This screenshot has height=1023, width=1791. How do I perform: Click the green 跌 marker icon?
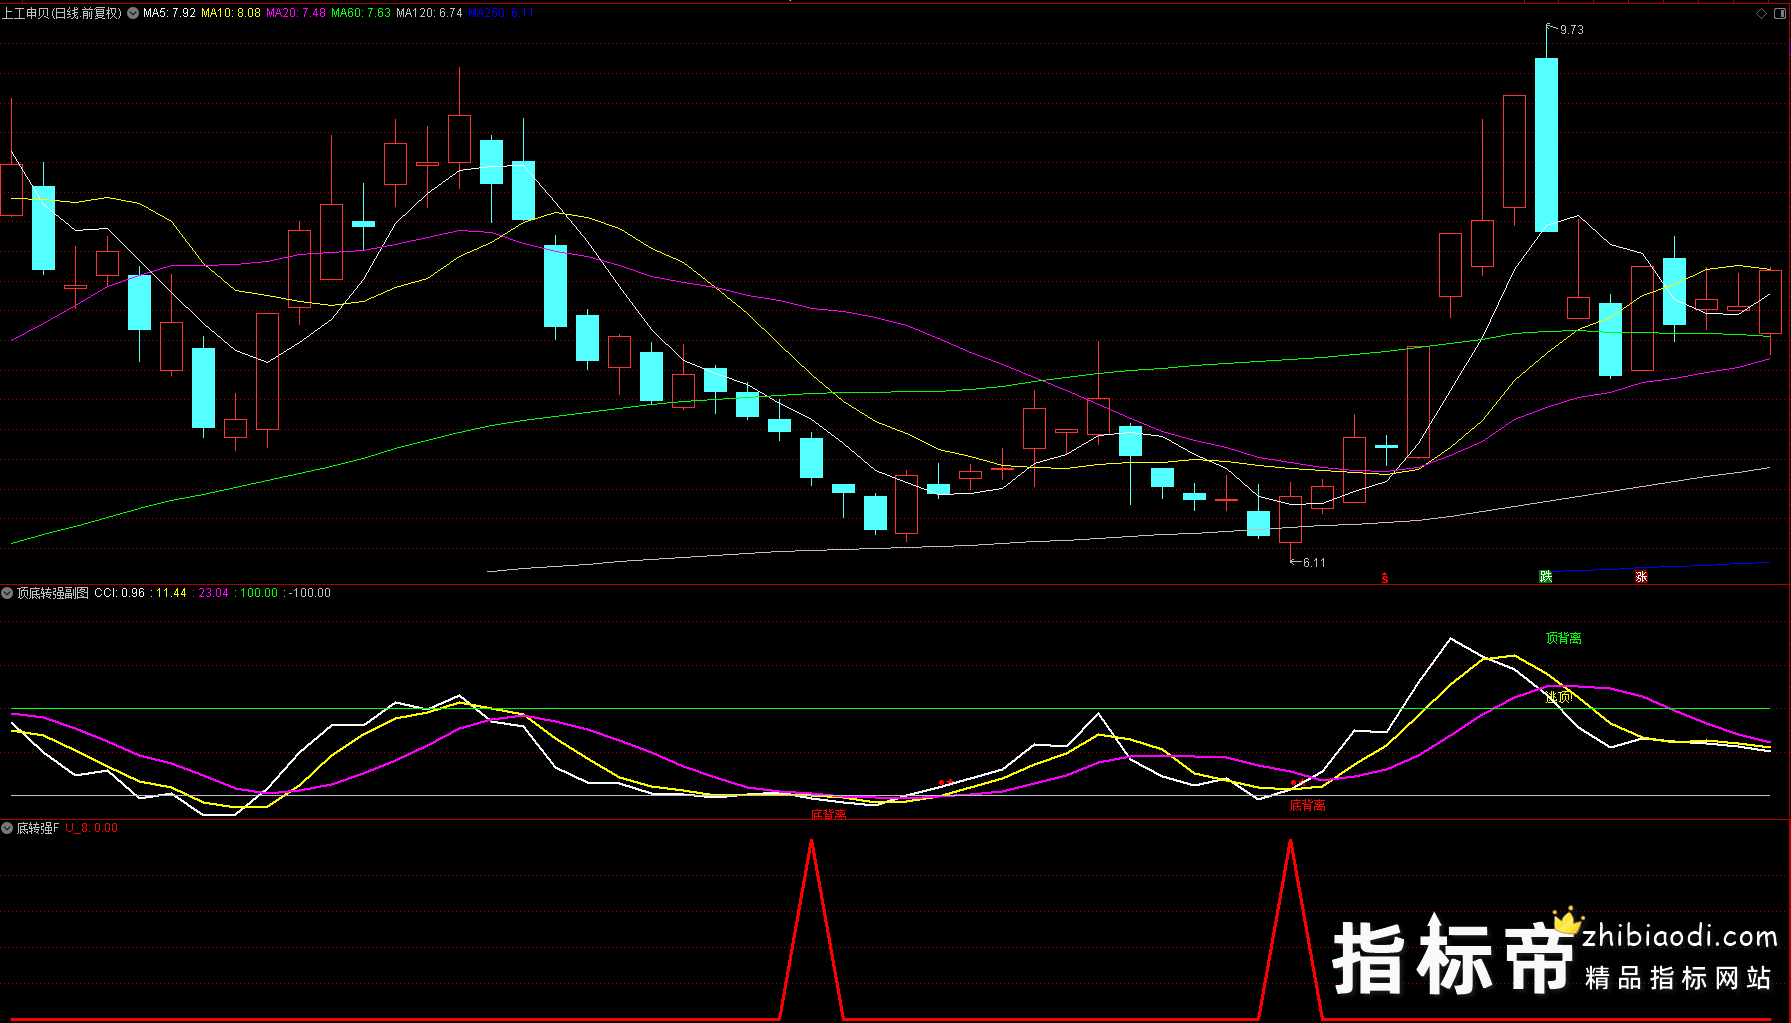(1545, 577)
